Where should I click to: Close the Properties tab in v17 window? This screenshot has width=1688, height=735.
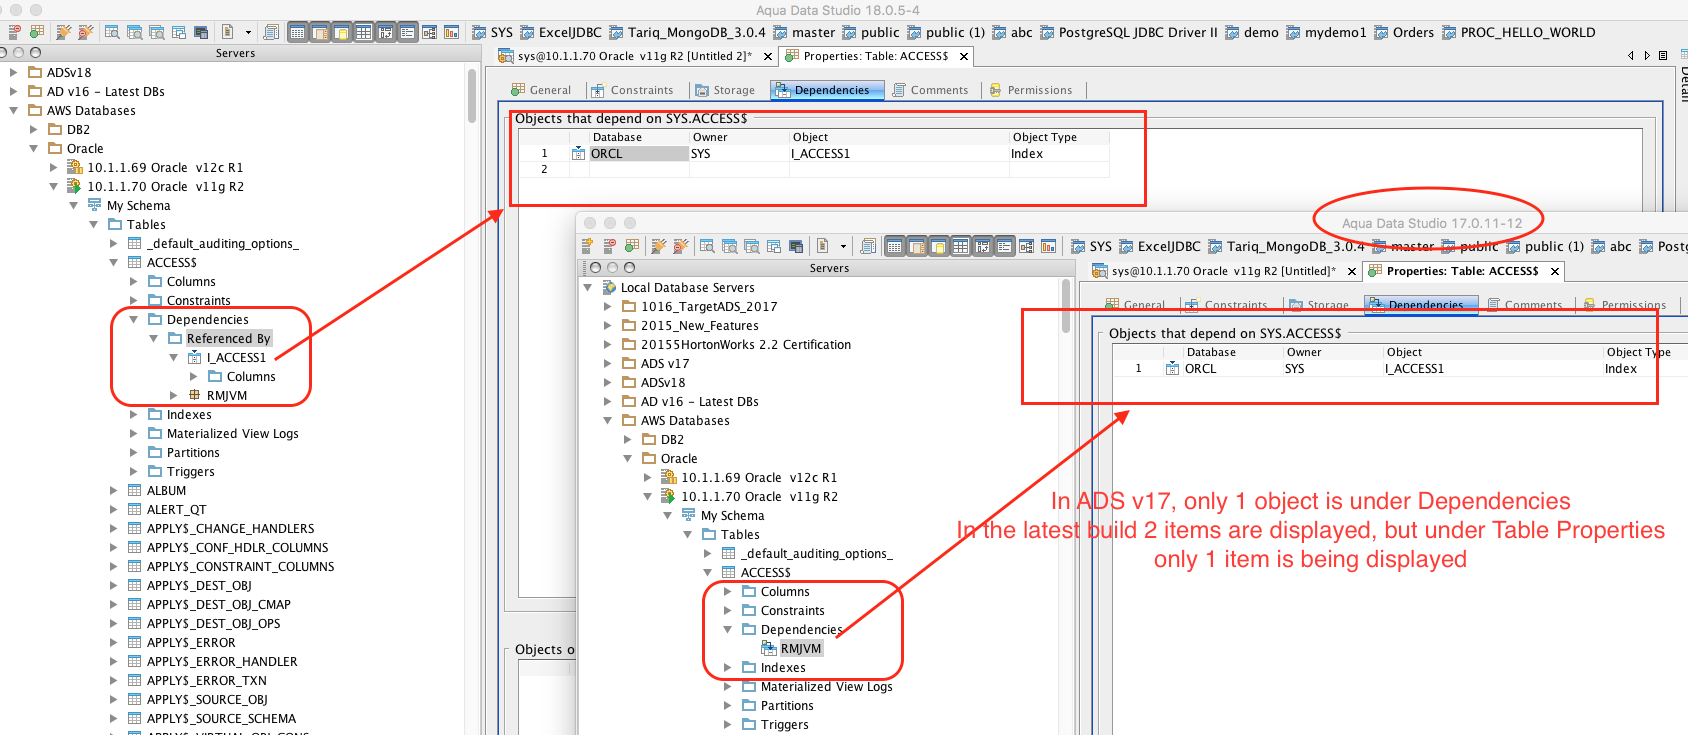(x=1555, y=271)
